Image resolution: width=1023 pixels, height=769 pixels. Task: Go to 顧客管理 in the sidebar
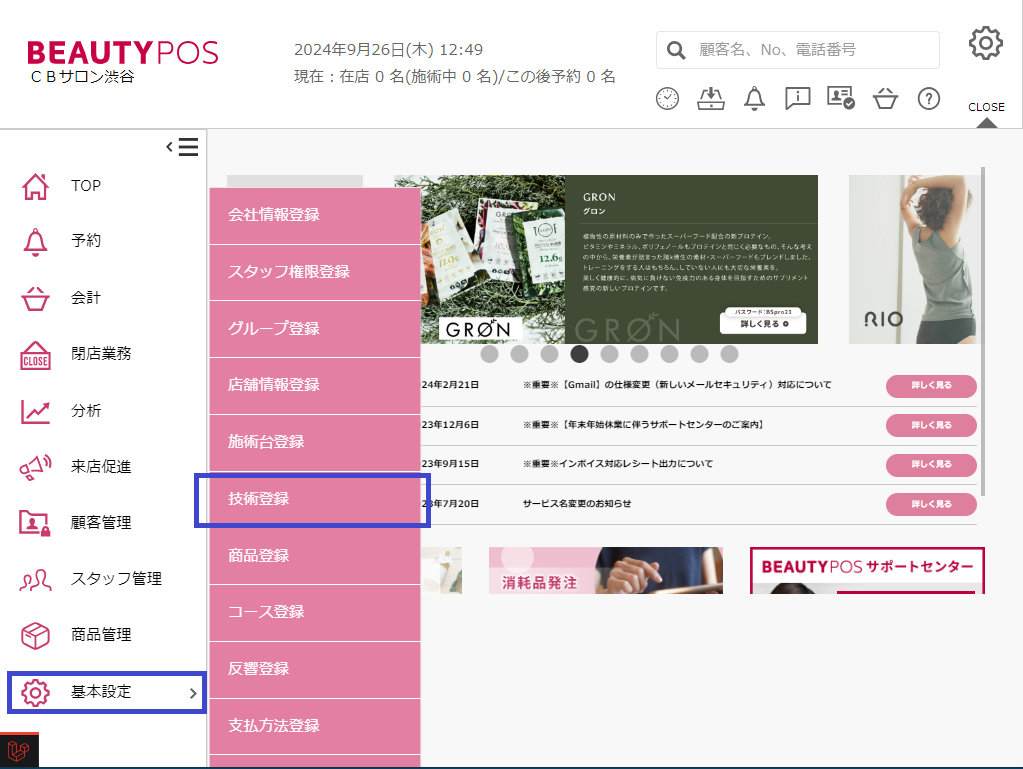[100, 522]
